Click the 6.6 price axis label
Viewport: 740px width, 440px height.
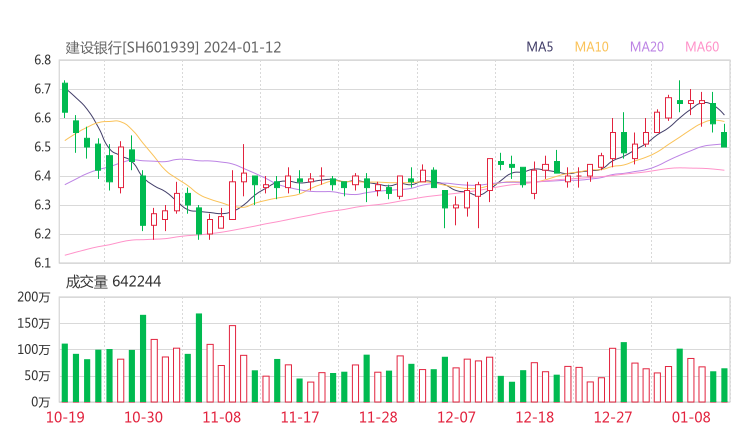click(42, 118)
